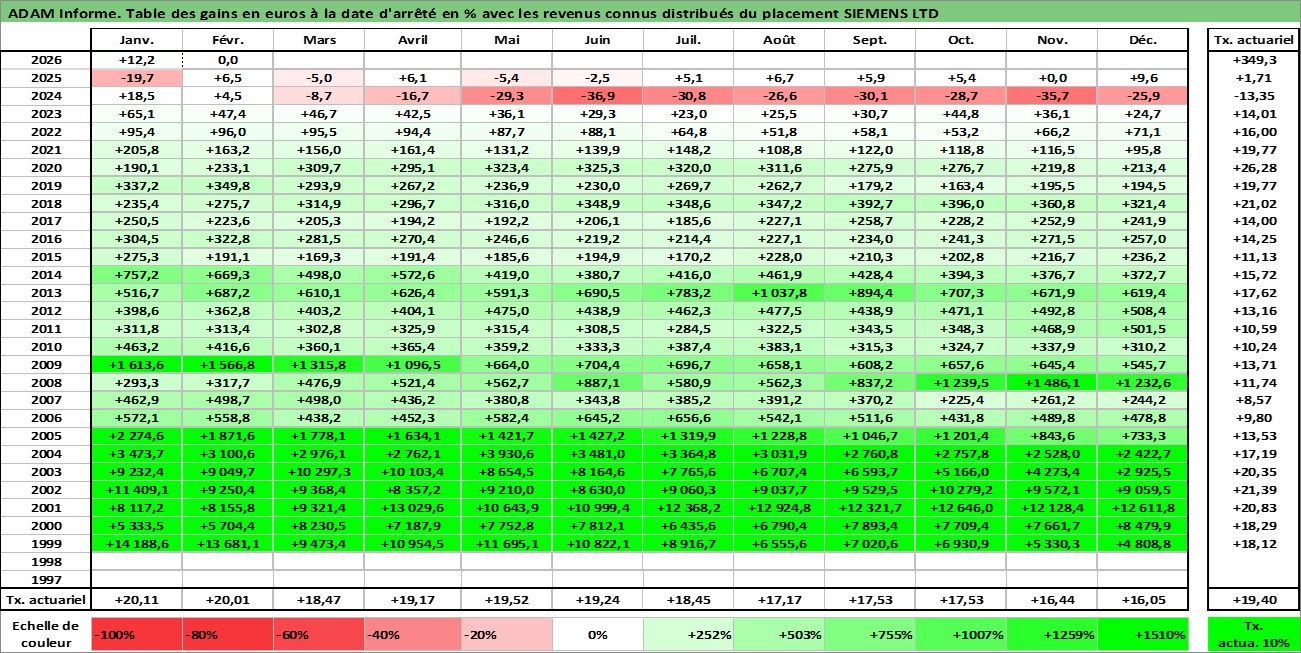Viewport: 1301px width, 653px height.
Task: Click the 1997 year row label
Action: (x=45, y=579)
